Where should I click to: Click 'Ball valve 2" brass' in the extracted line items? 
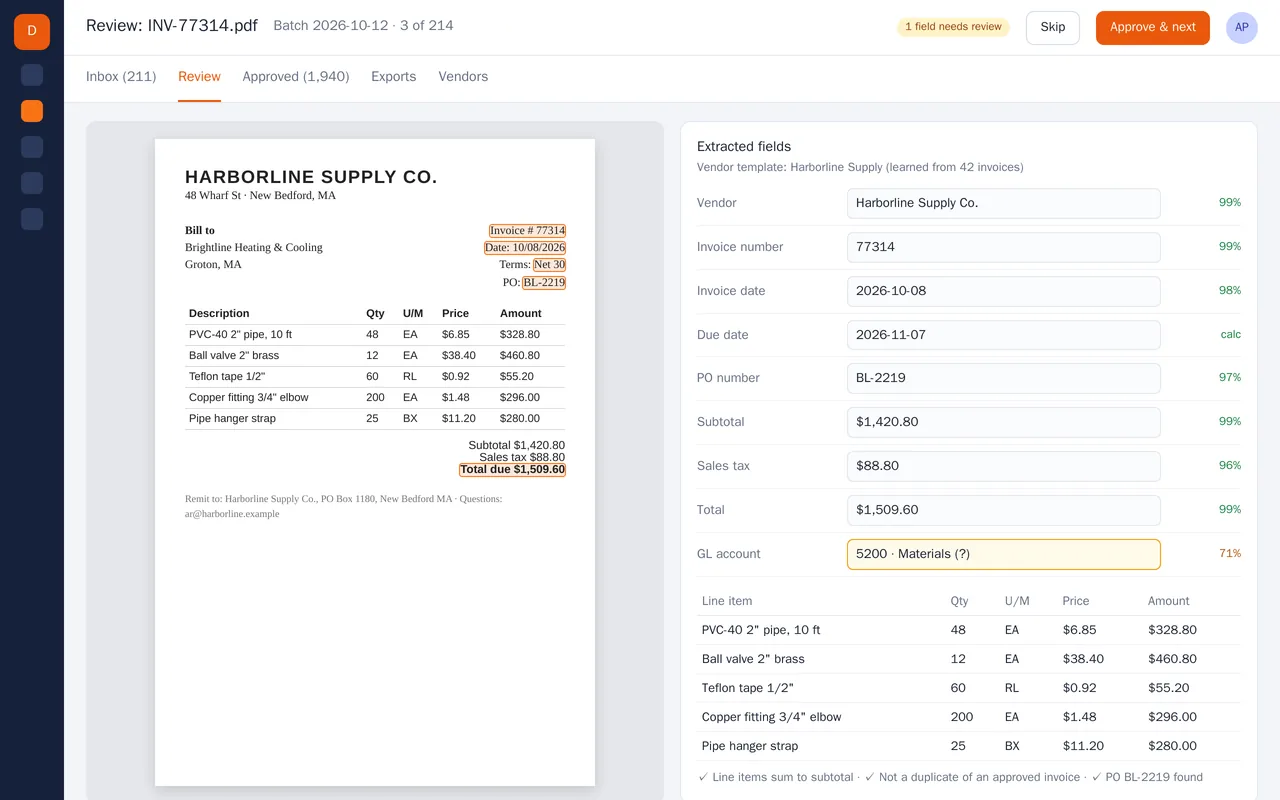click(753, 659)
